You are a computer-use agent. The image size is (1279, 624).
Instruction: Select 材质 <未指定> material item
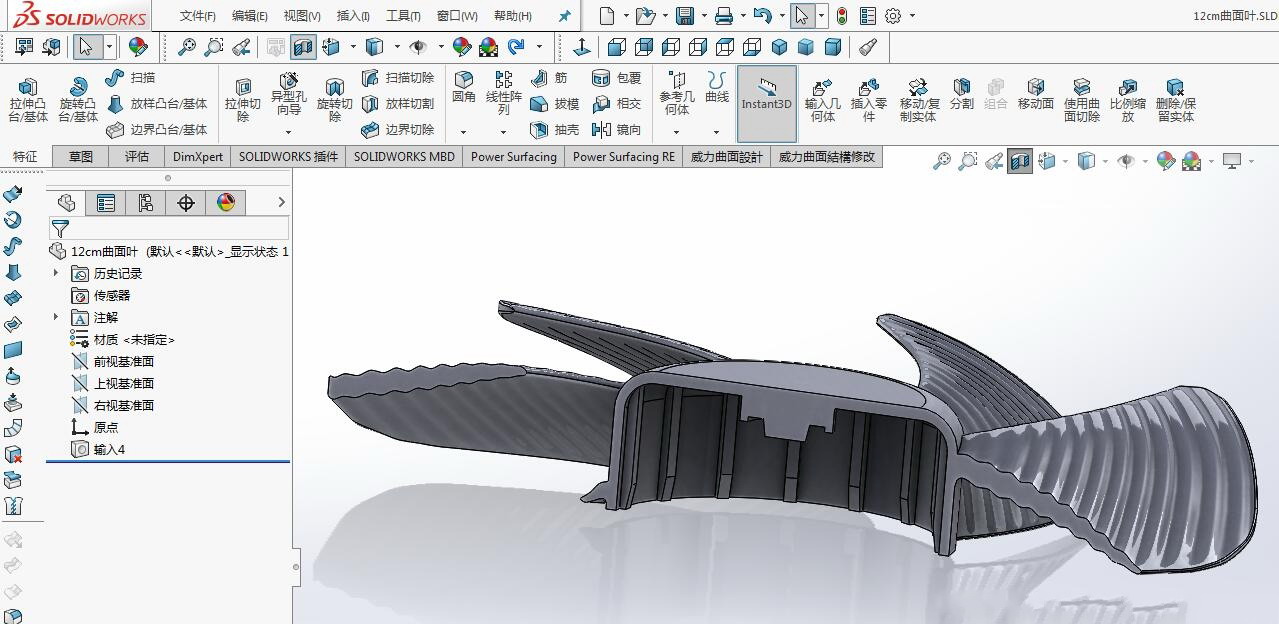(x=123, y=339)
